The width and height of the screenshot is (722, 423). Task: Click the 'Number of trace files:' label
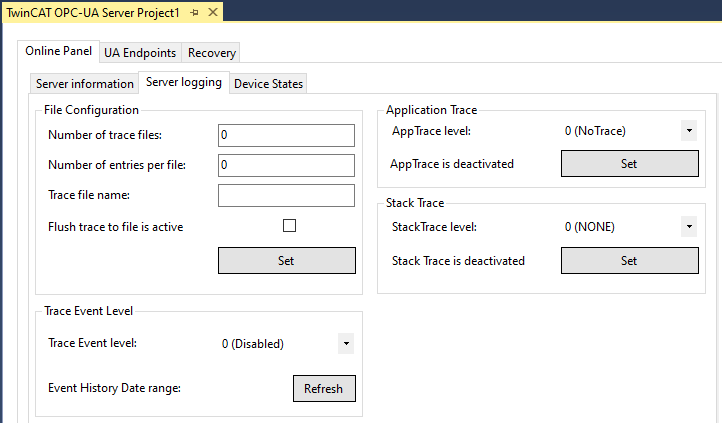(105, 135)
